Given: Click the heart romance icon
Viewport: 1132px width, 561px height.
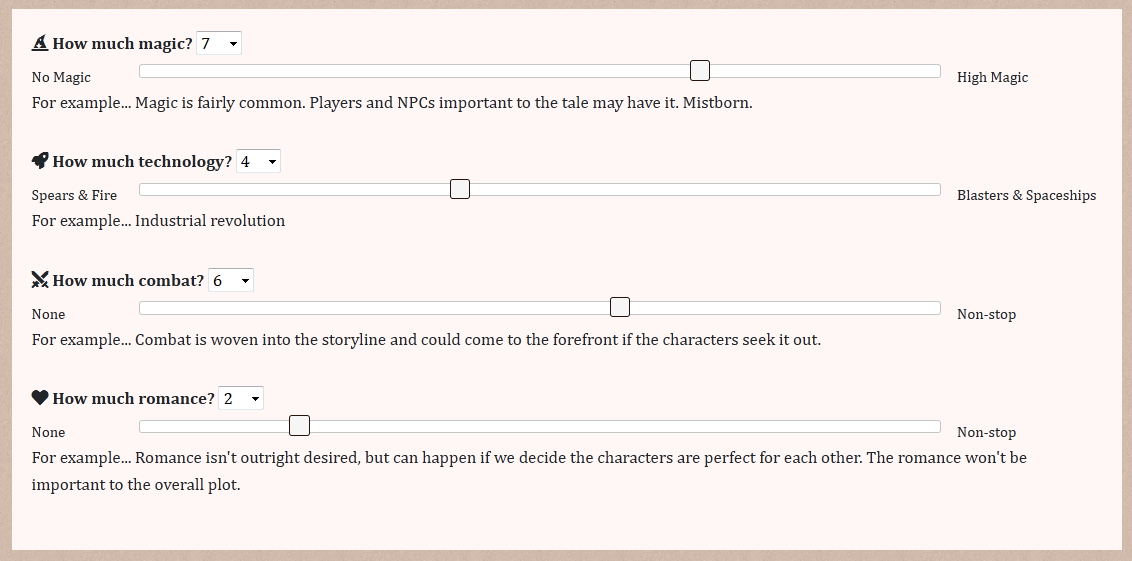Looking at the screenshot, I should pyautogui.click(x=40, y=398).
